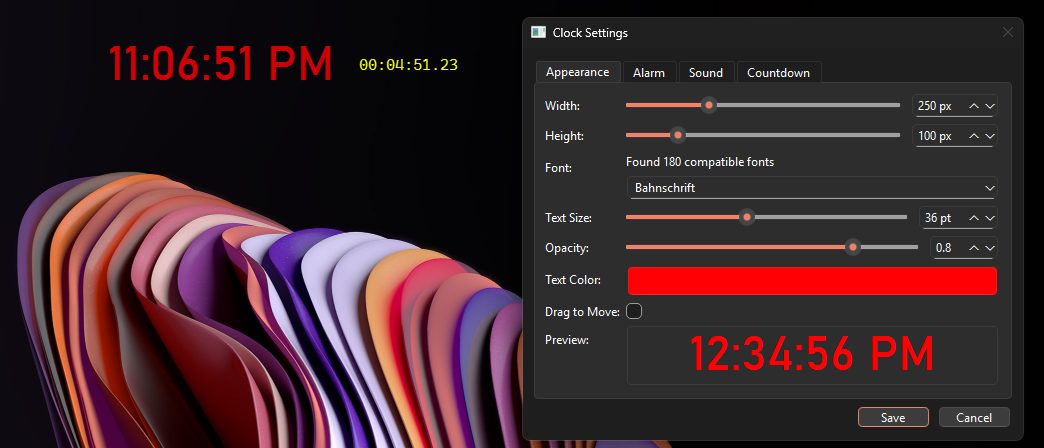Screen dimensions: 1044x448
Task: Click the red 11:06:51 PM desktop clock
Action: coord(220,64)
